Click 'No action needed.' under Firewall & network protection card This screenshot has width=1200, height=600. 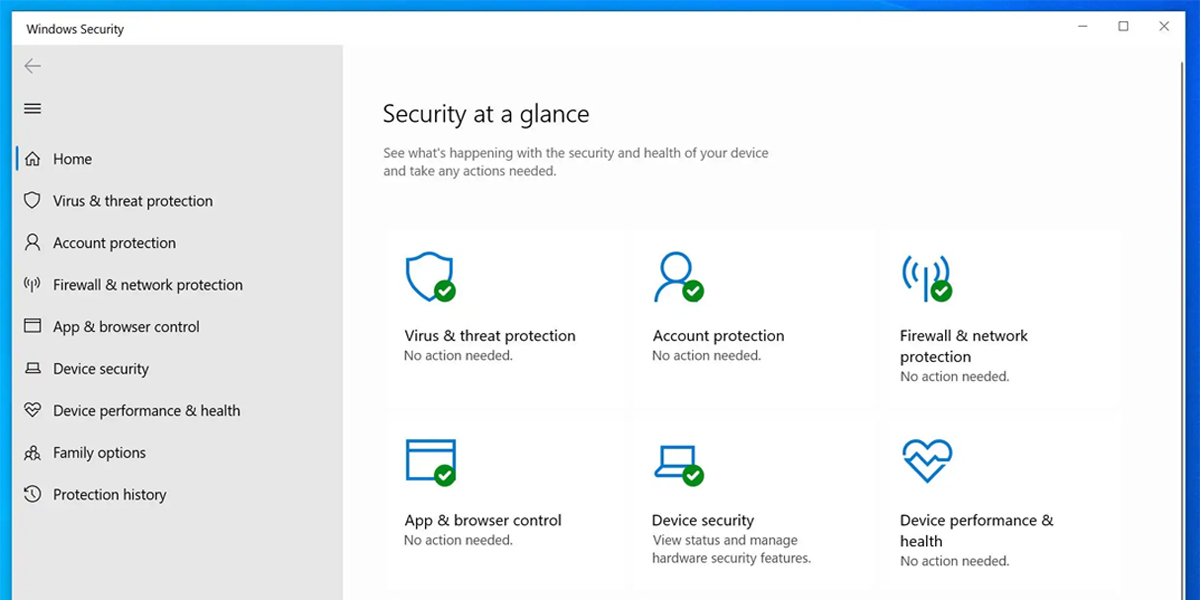(955, 377)
